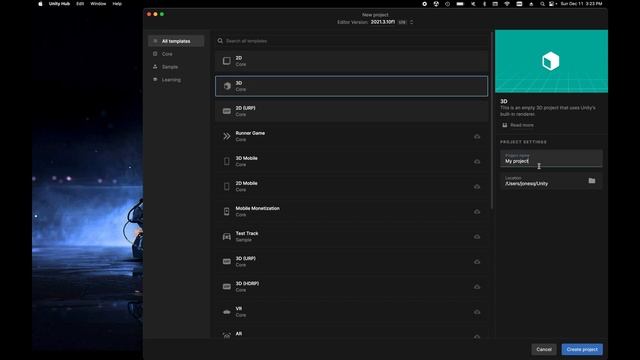The width and height of the screenshot is (640, 360).
Task: Show All templates category
Action: 176,41
